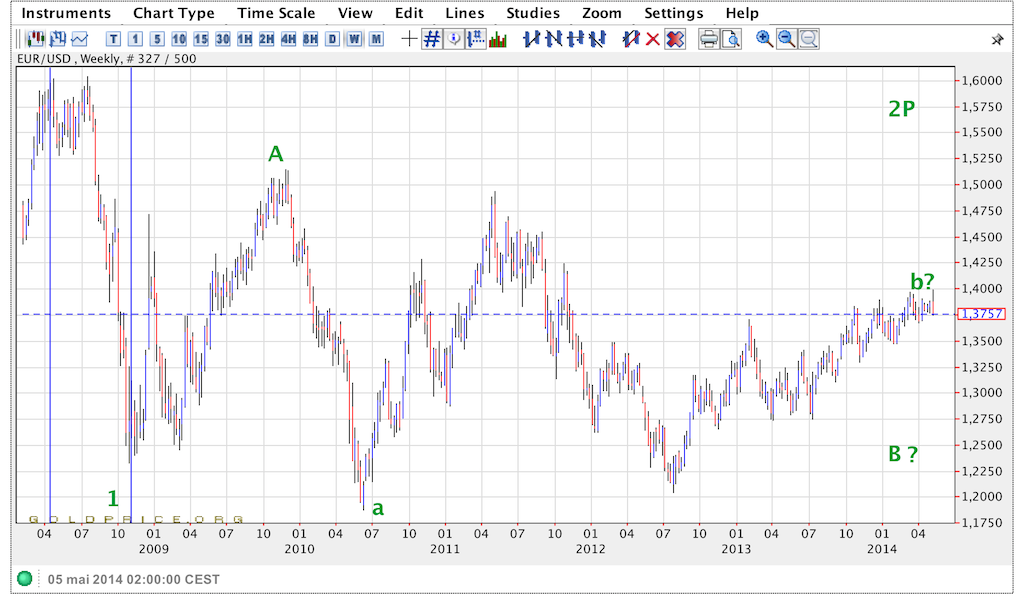The height and width of the screenshot is (602, 1024).
Task: Toggle the chart grid (#) button
Action: pos(432,39)
